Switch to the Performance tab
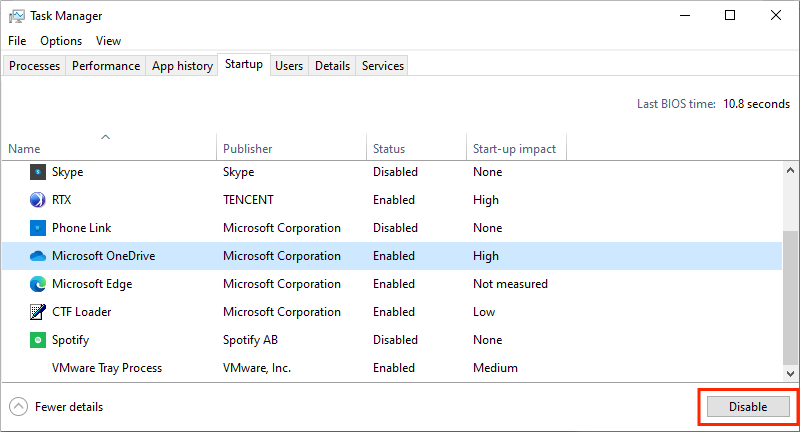The image size is (800, 432). click(x=106, y=66)
